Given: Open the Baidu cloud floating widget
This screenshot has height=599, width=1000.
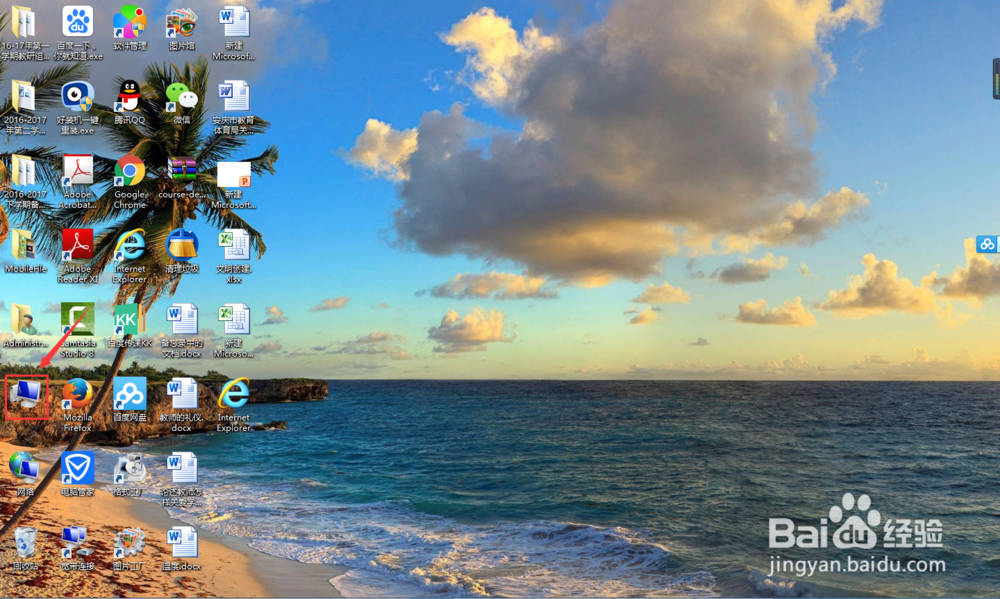Looking at the screenshot, I should [x=987, y=244].
